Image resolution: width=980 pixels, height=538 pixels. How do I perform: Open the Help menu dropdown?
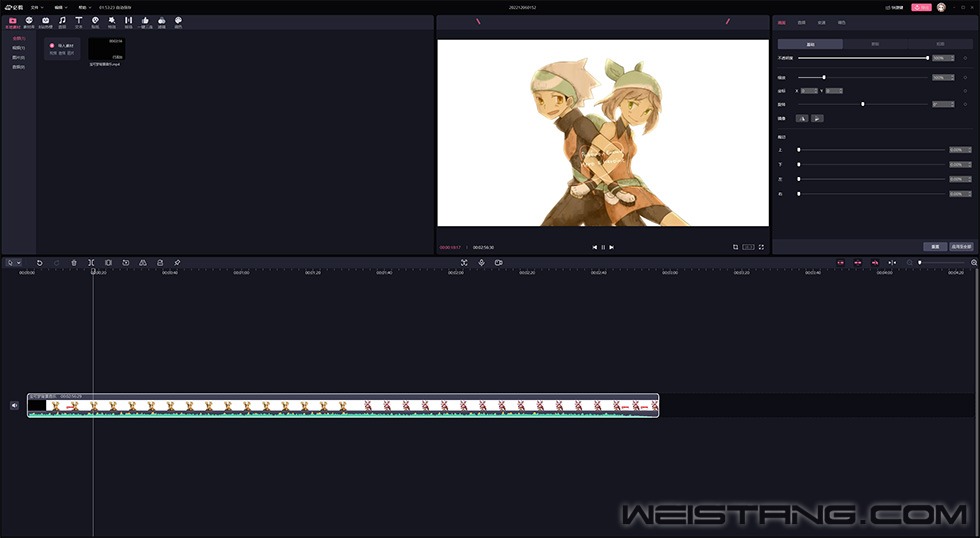pyautogui.click(x=84, y=7)
